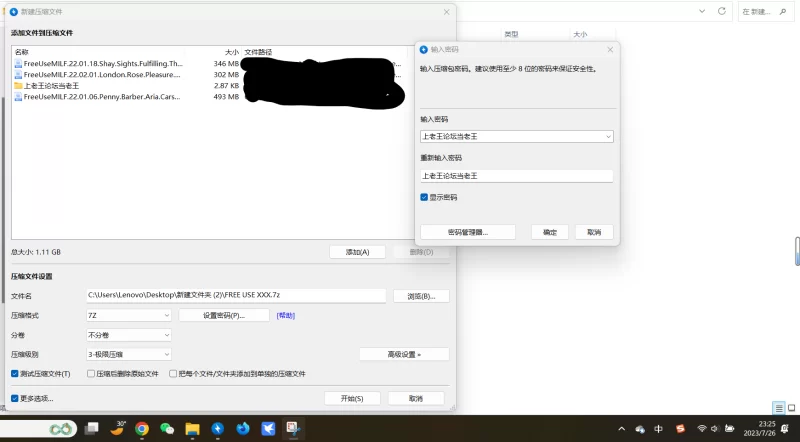The height and width of the screenshot is (442, 800).
Task: Switch File Explorer to large icons view
Action: tap(792, 408)
